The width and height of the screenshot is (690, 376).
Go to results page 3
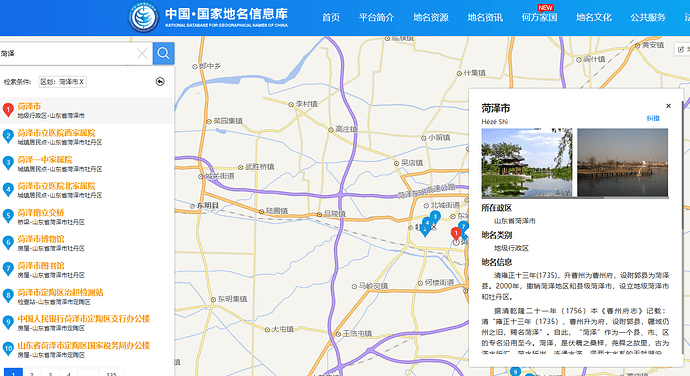click(50, 372)
